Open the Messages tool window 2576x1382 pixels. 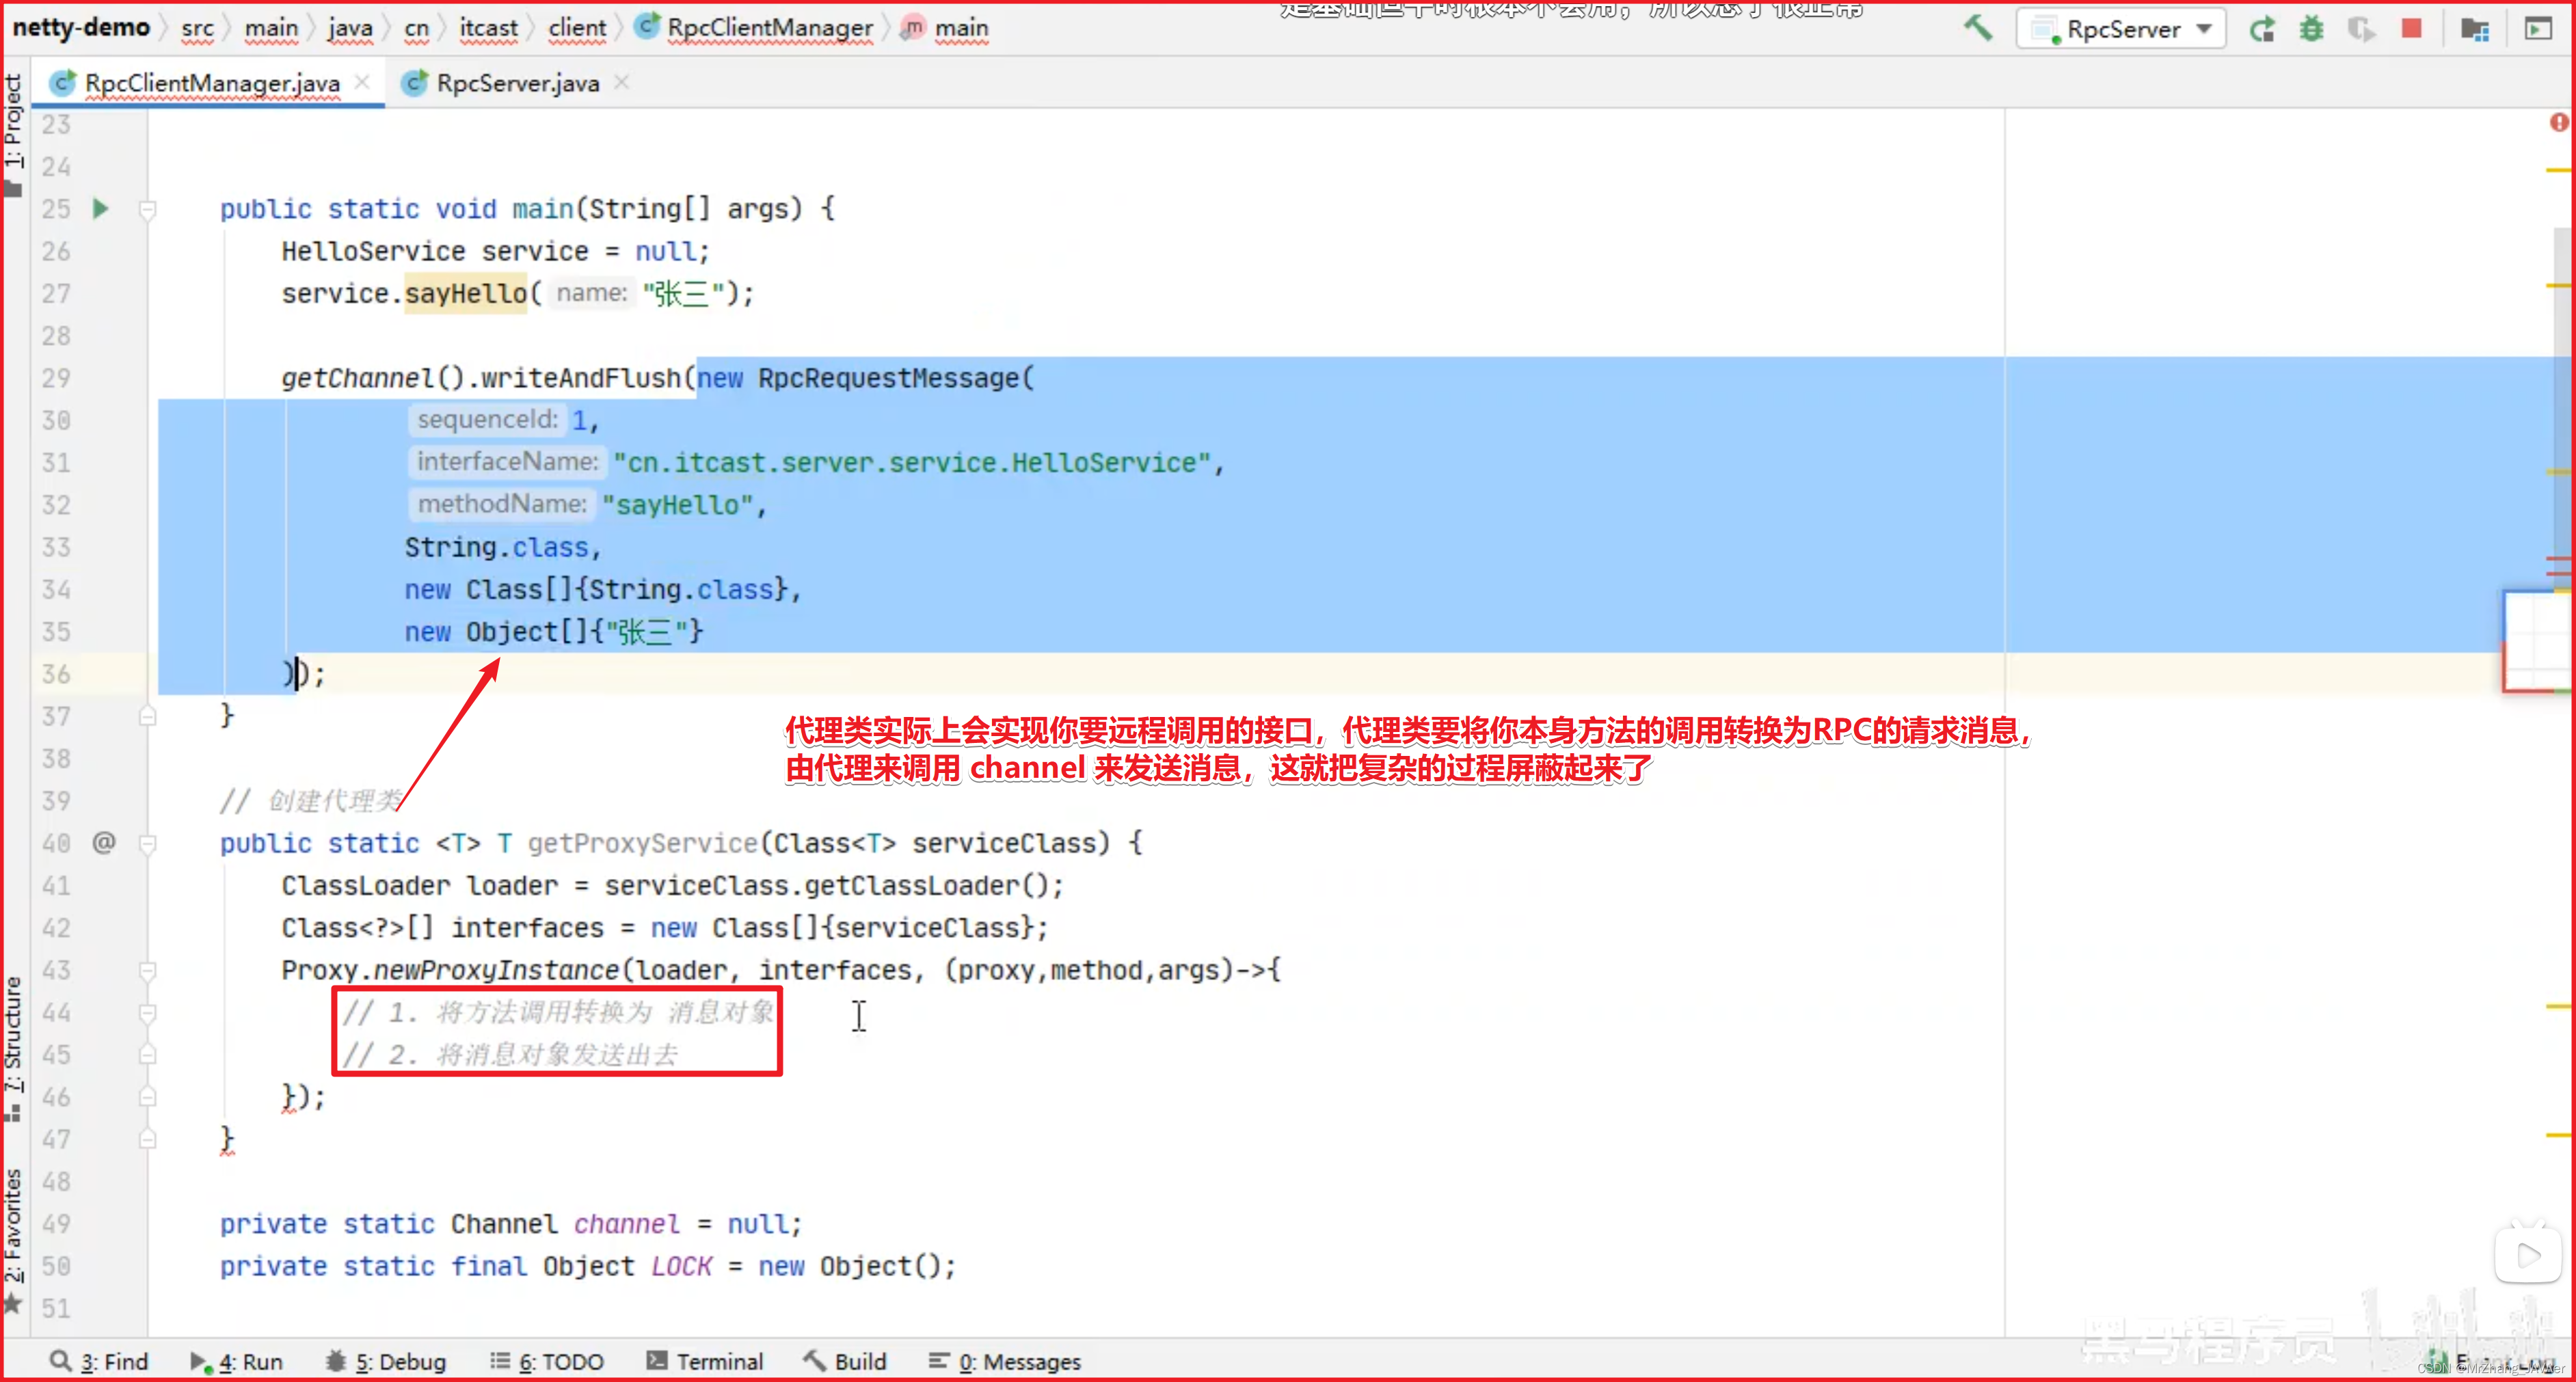tap(1005, 1361)
